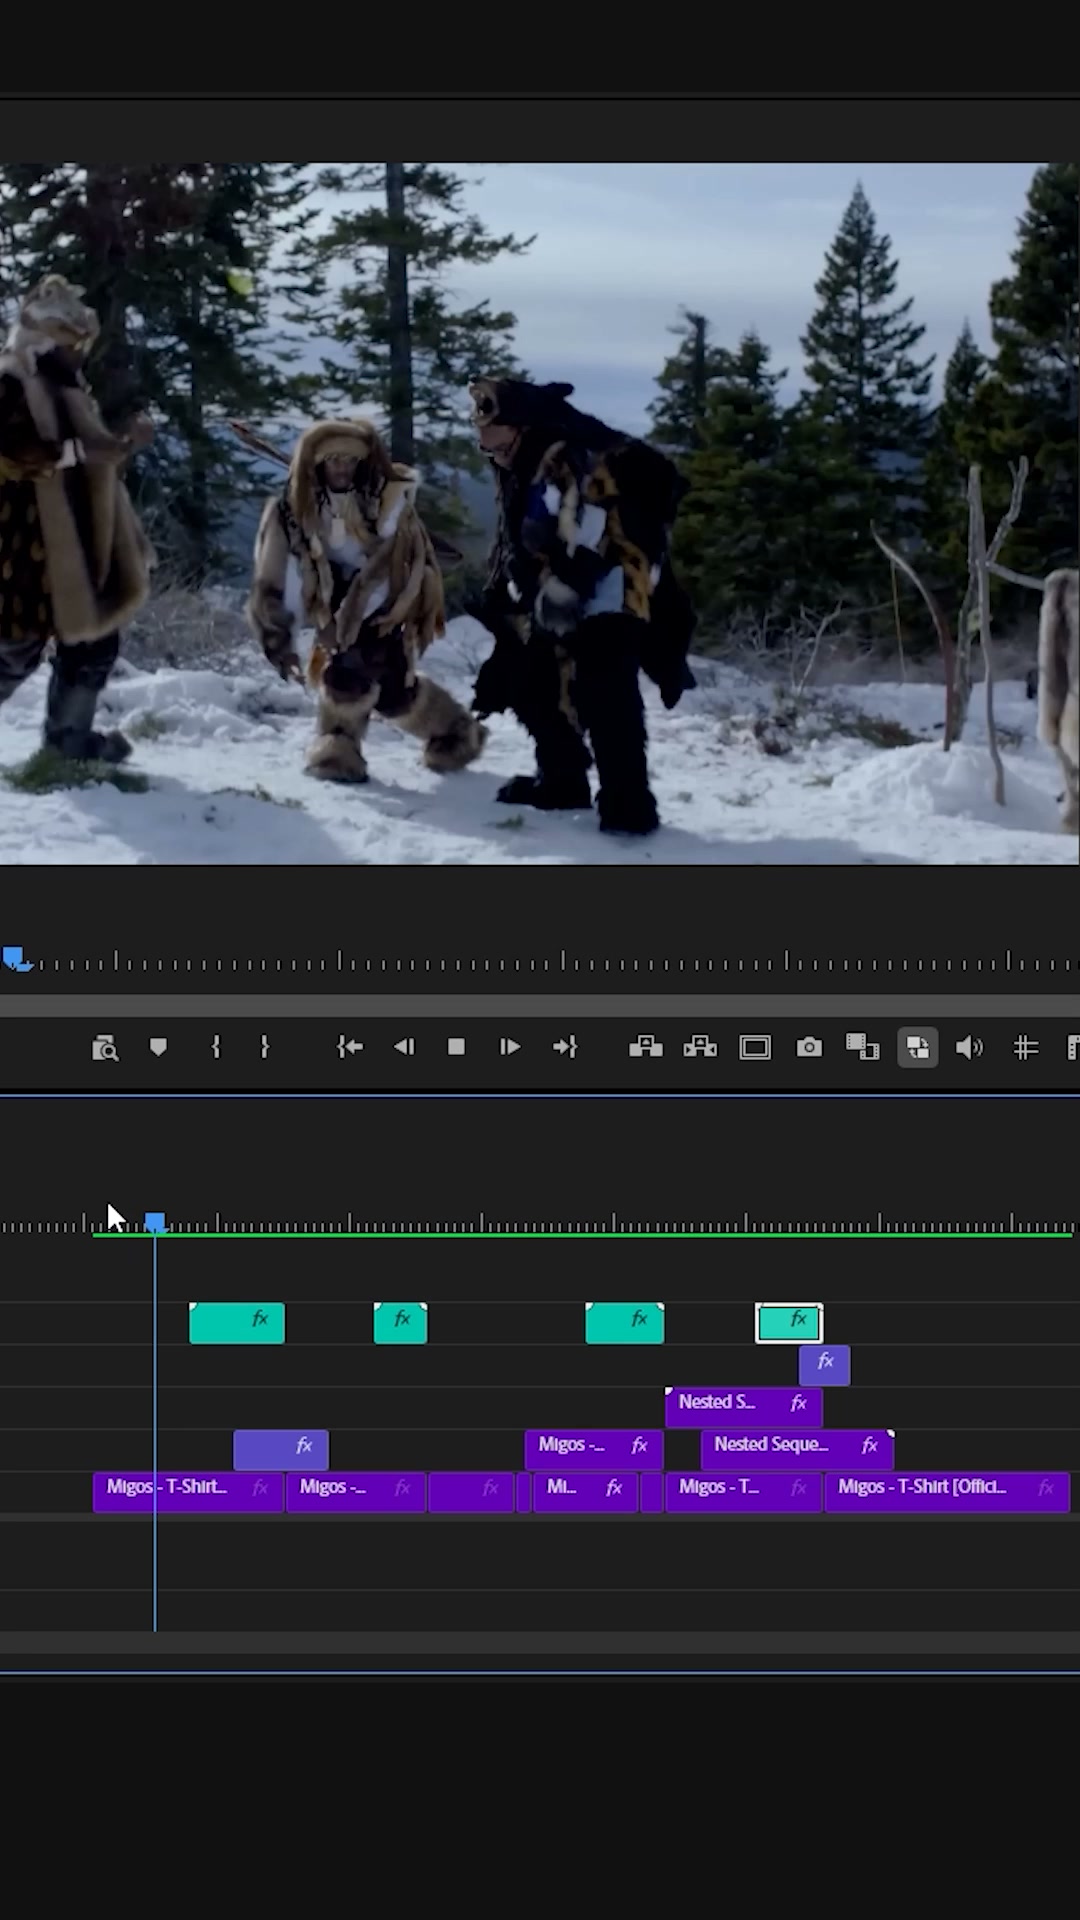Image resolution: width=1080 pixels, height=1920 pixels.
Task: Toggle the highlighted comparison view button
Action: pyautogui.click(x=917, y=1047)
